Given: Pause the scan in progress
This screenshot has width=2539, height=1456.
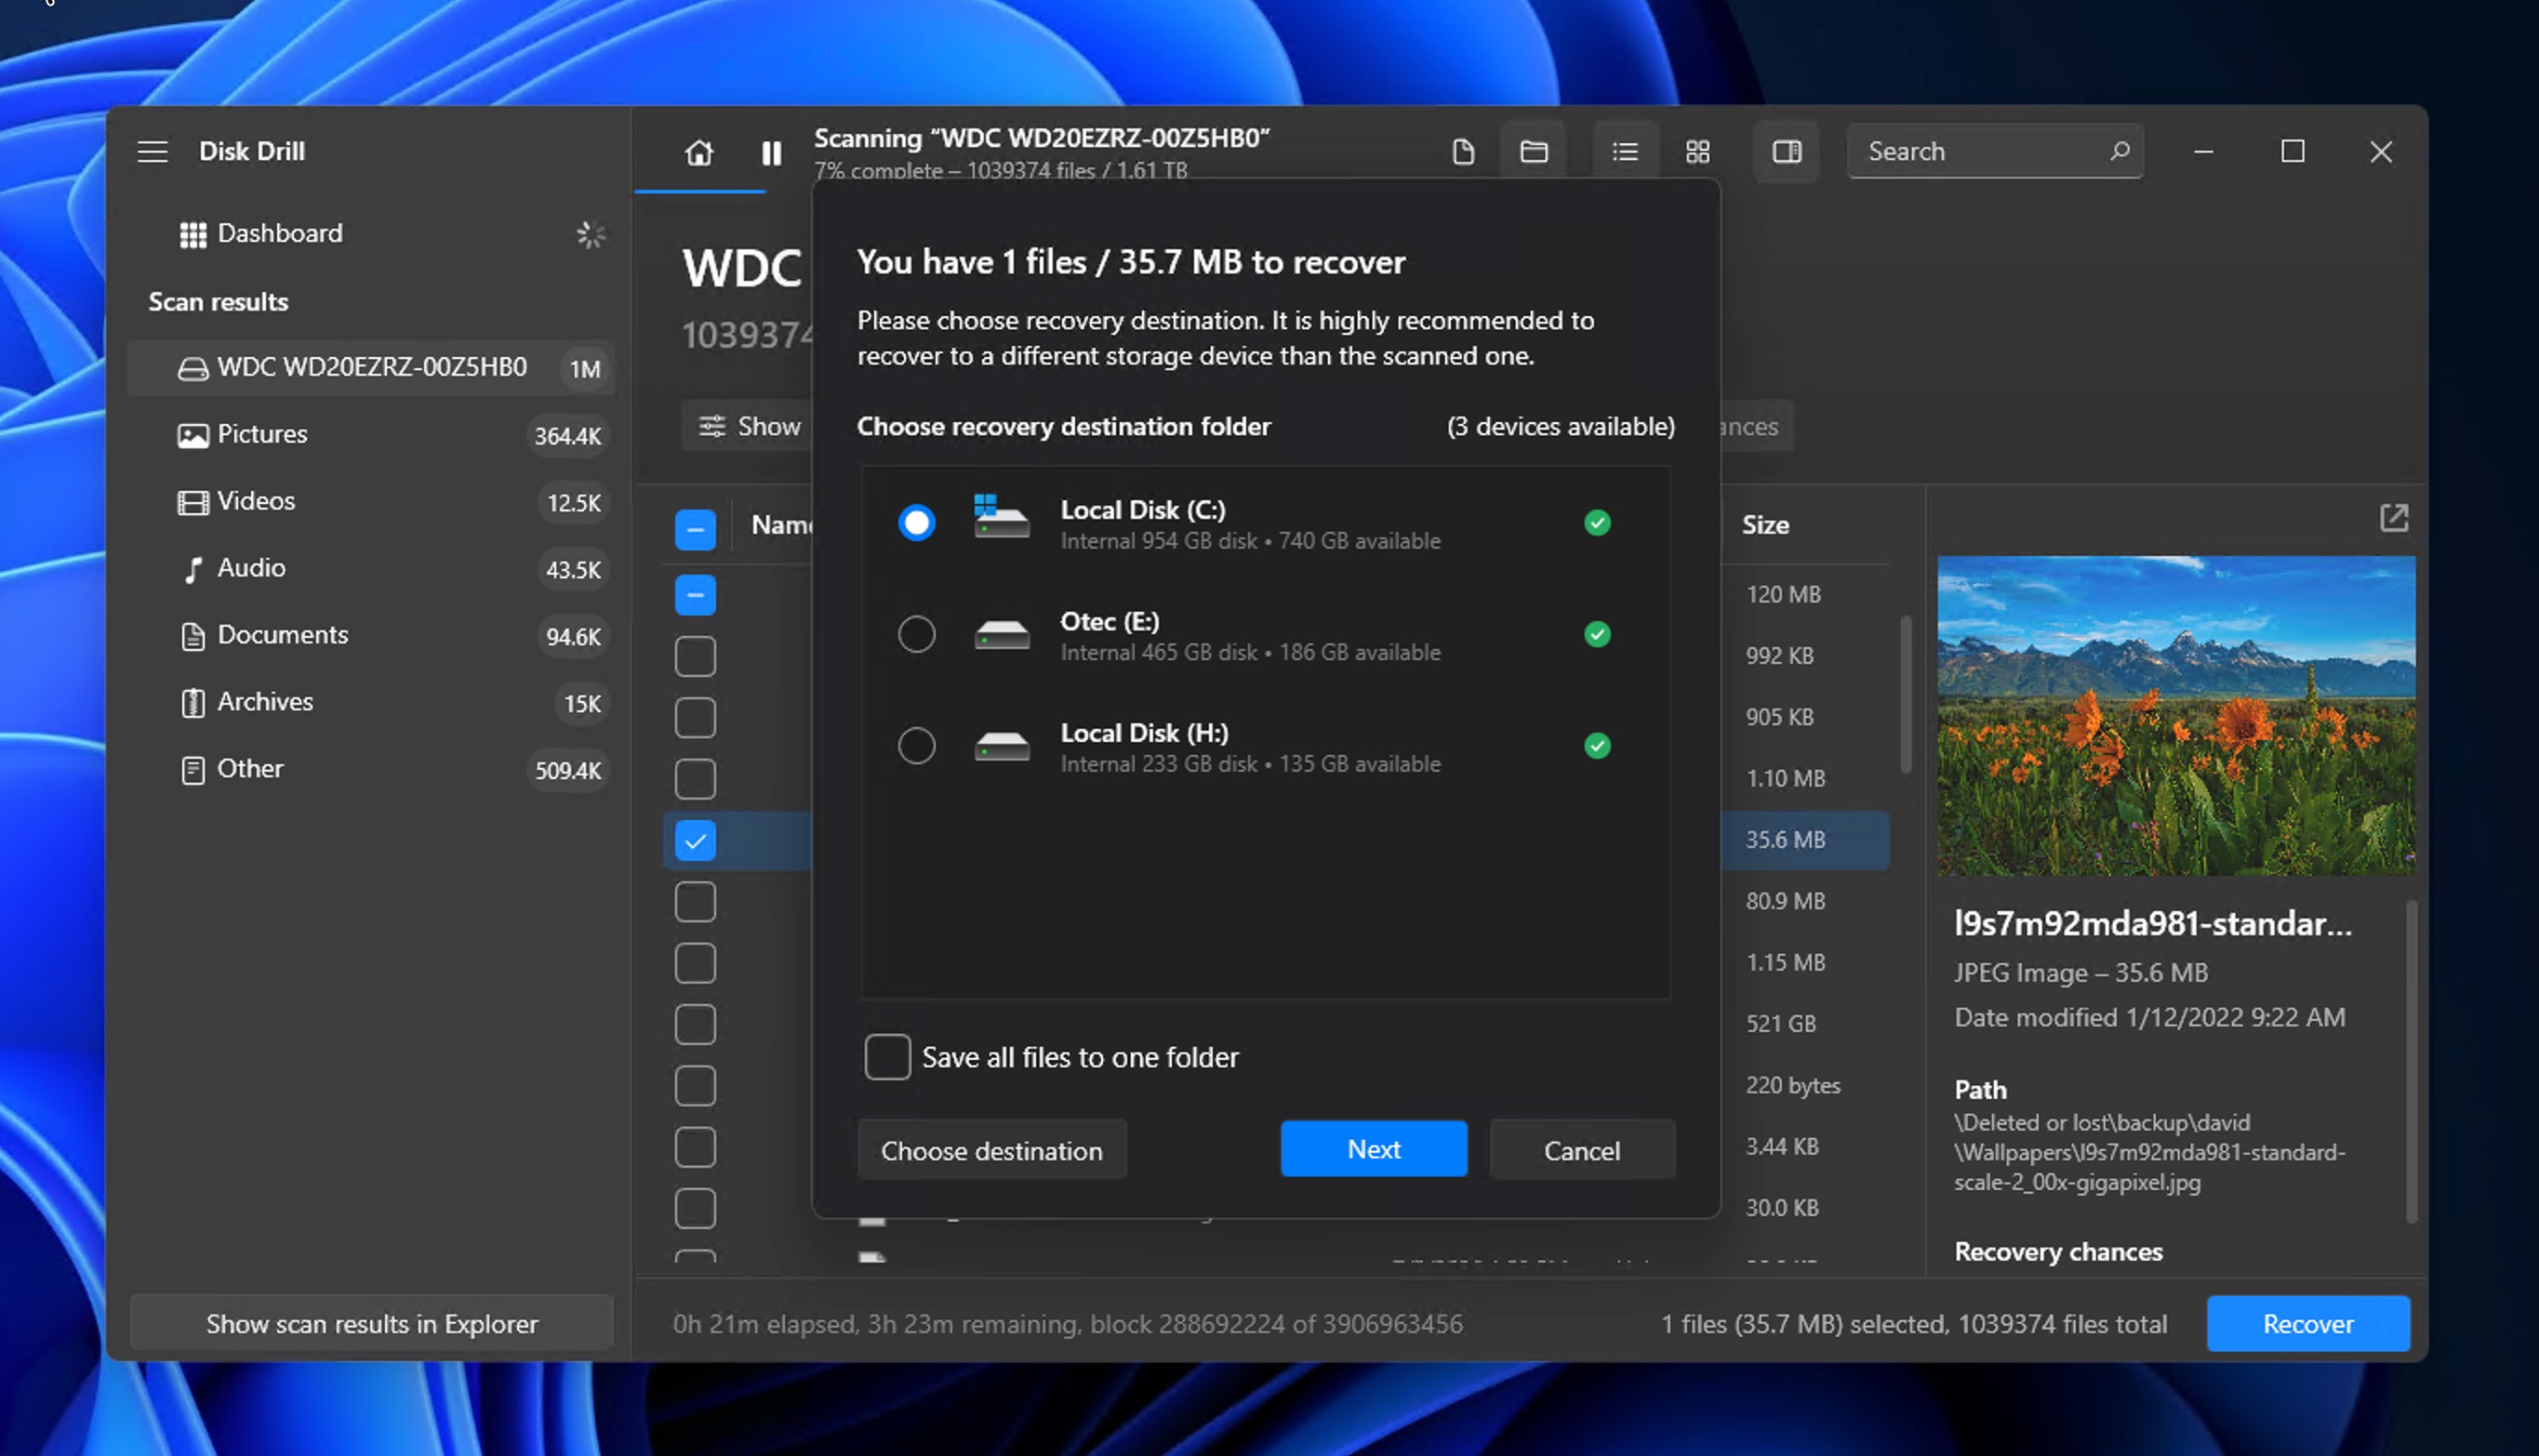Looking at the screenshot, I should click(x=771, y=152).
